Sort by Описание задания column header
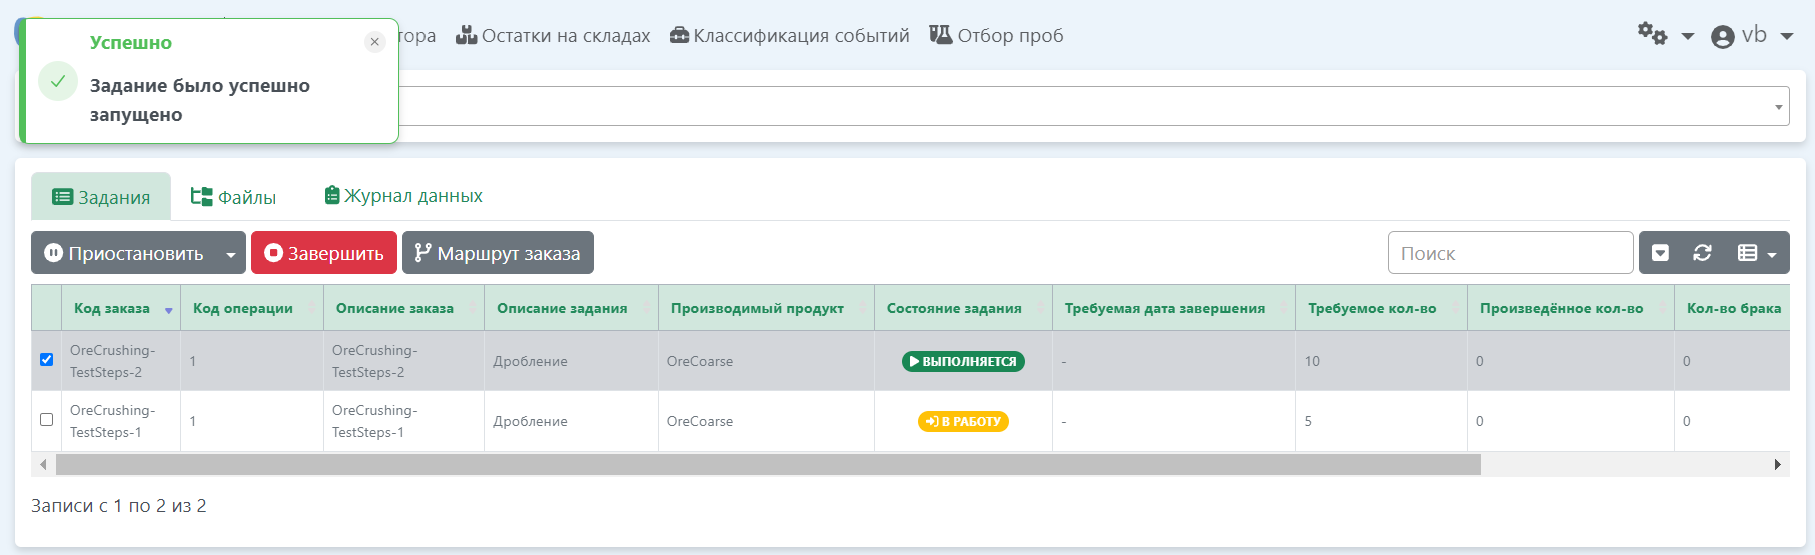 click(x=571, y=308)
